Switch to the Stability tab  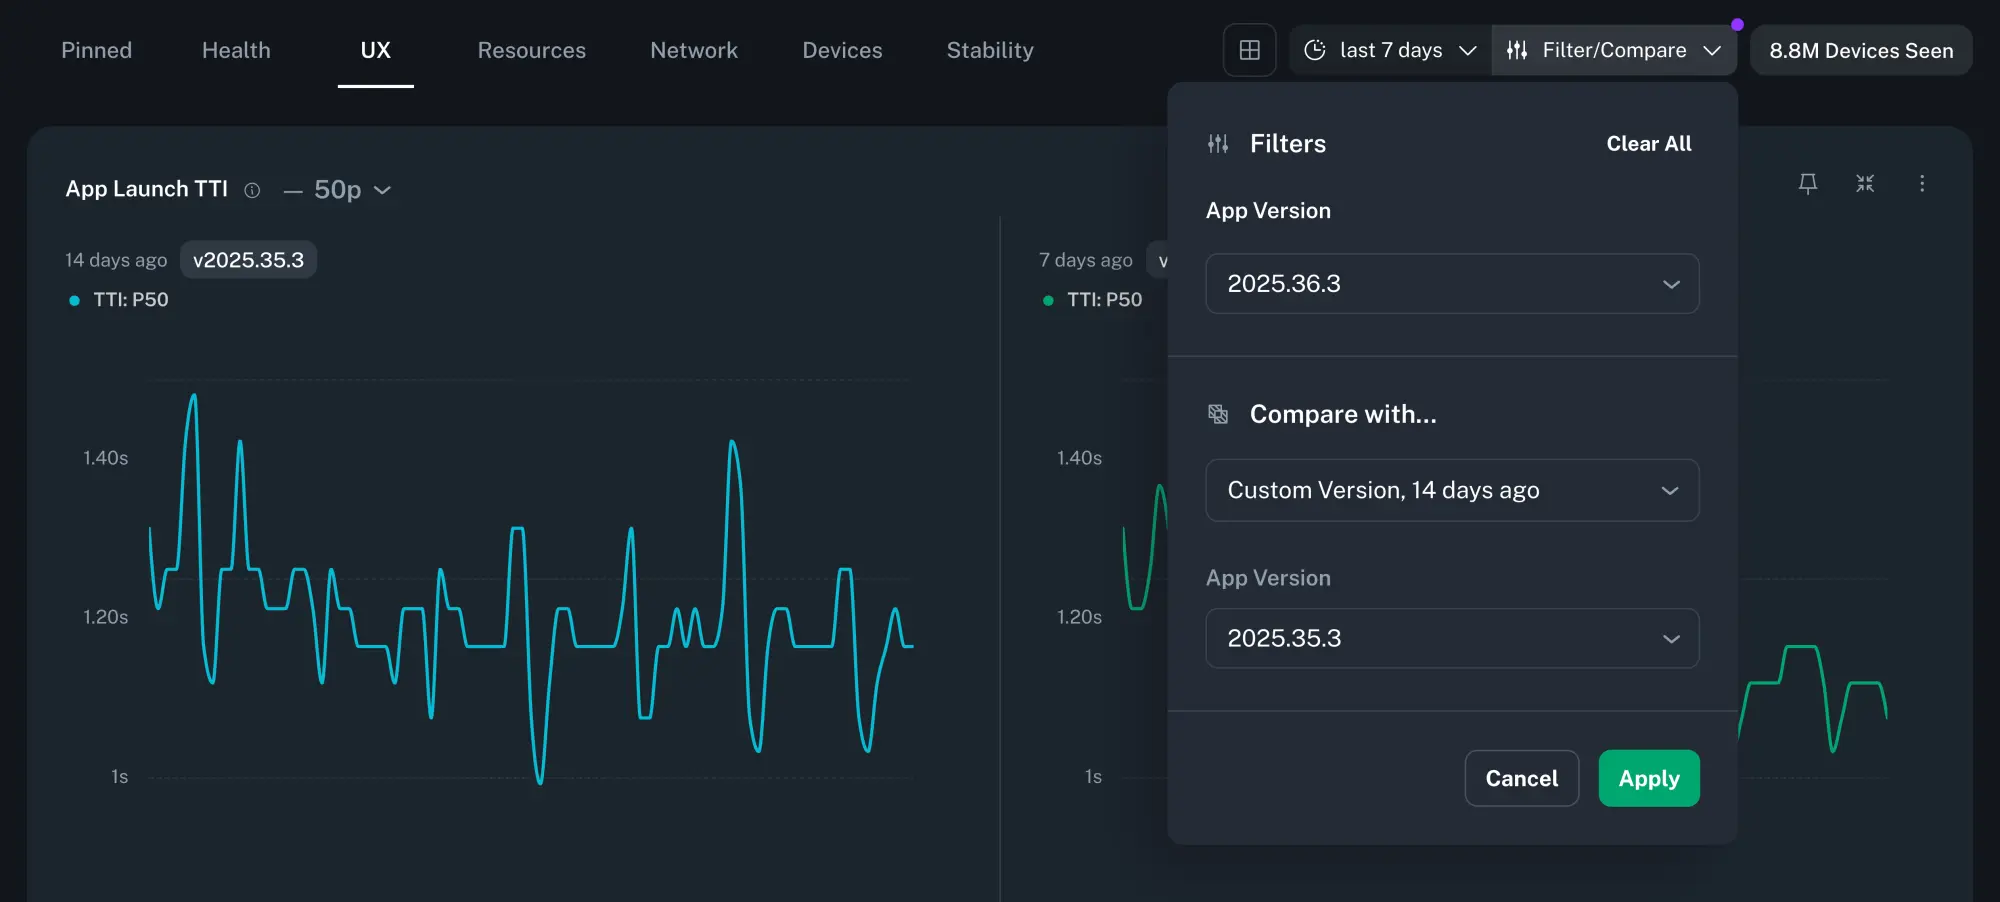click(989, 50)
